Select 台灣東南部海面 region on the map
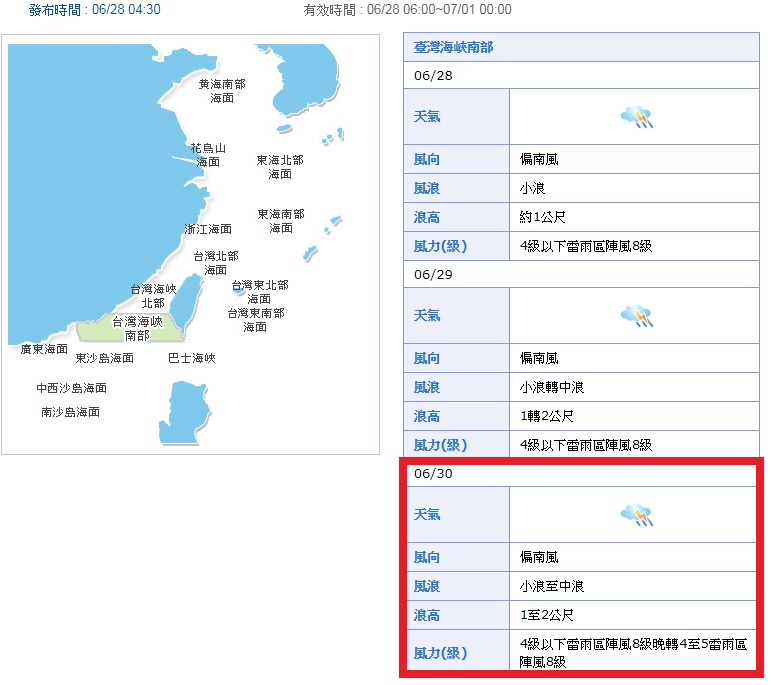This screenshot has height=685, width=771. pos(256,320)
